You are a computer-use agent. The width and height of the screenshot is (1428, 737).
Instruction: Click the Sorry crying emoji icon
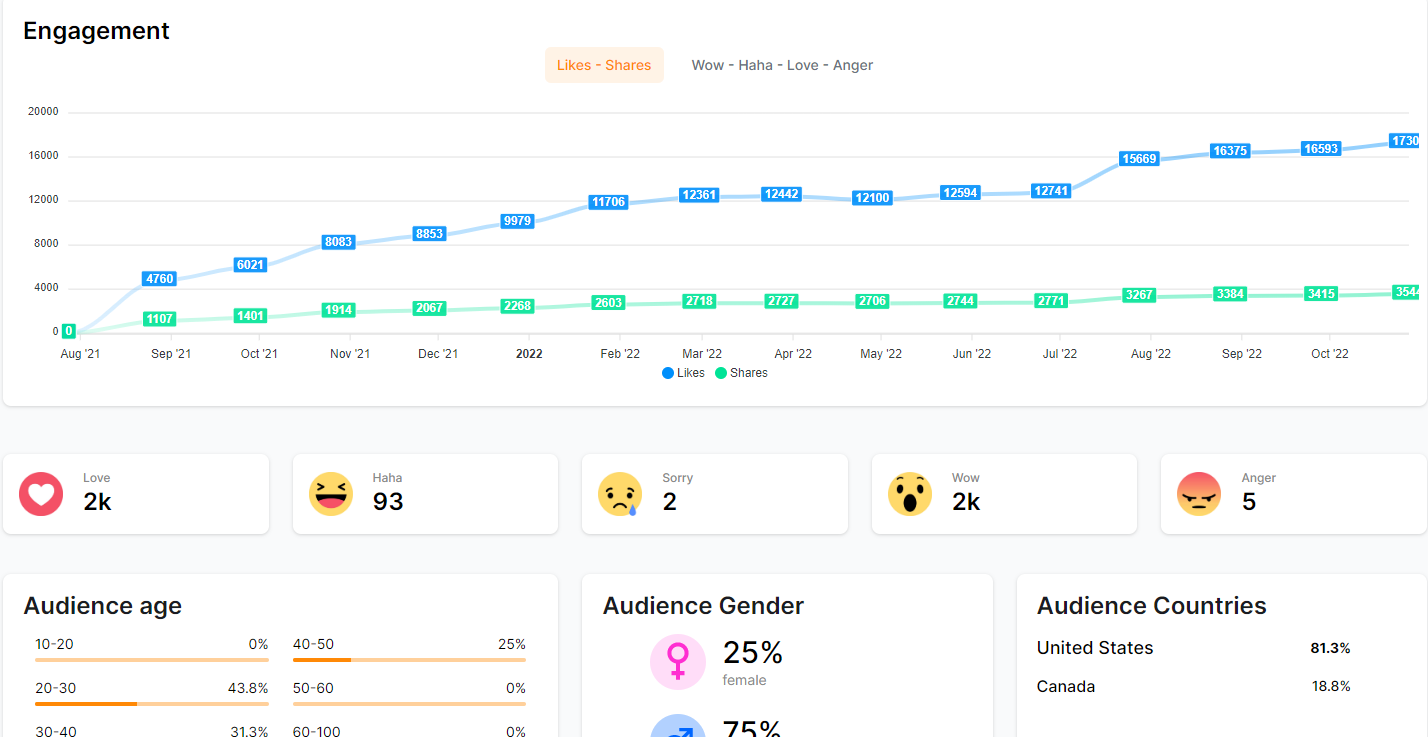[x=620, y=494]
